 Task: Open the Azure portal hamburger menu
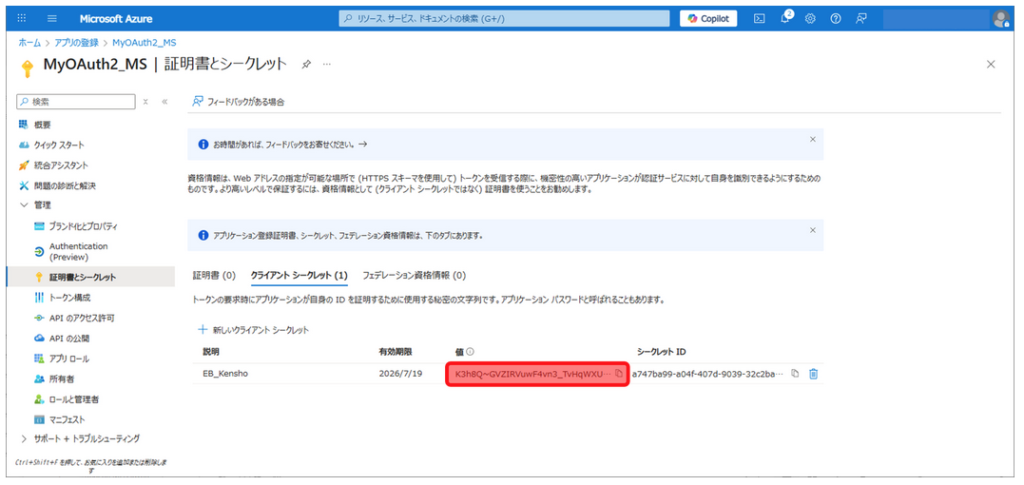pyautogui.click(x=52, y=19)
